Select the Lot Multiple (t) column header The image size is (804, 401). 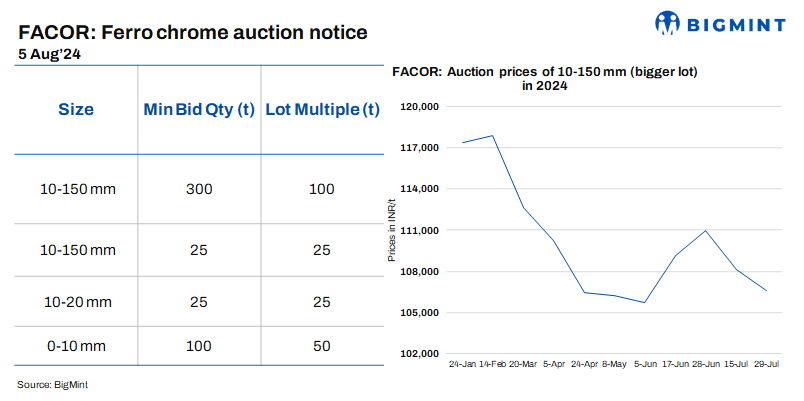coord(322,110)
